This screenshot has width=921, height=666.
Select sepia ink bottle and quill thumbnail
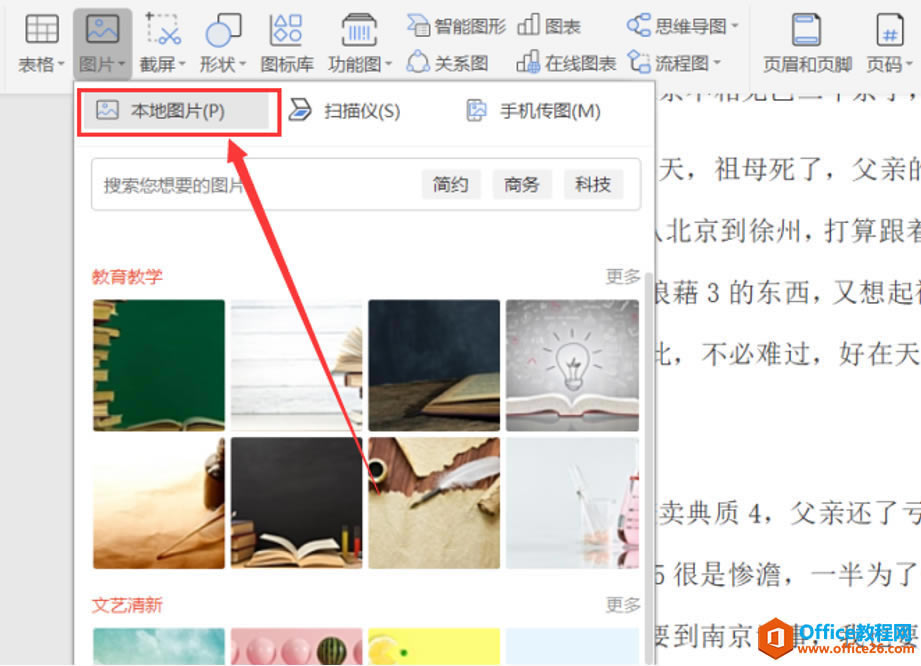(159, 503)
